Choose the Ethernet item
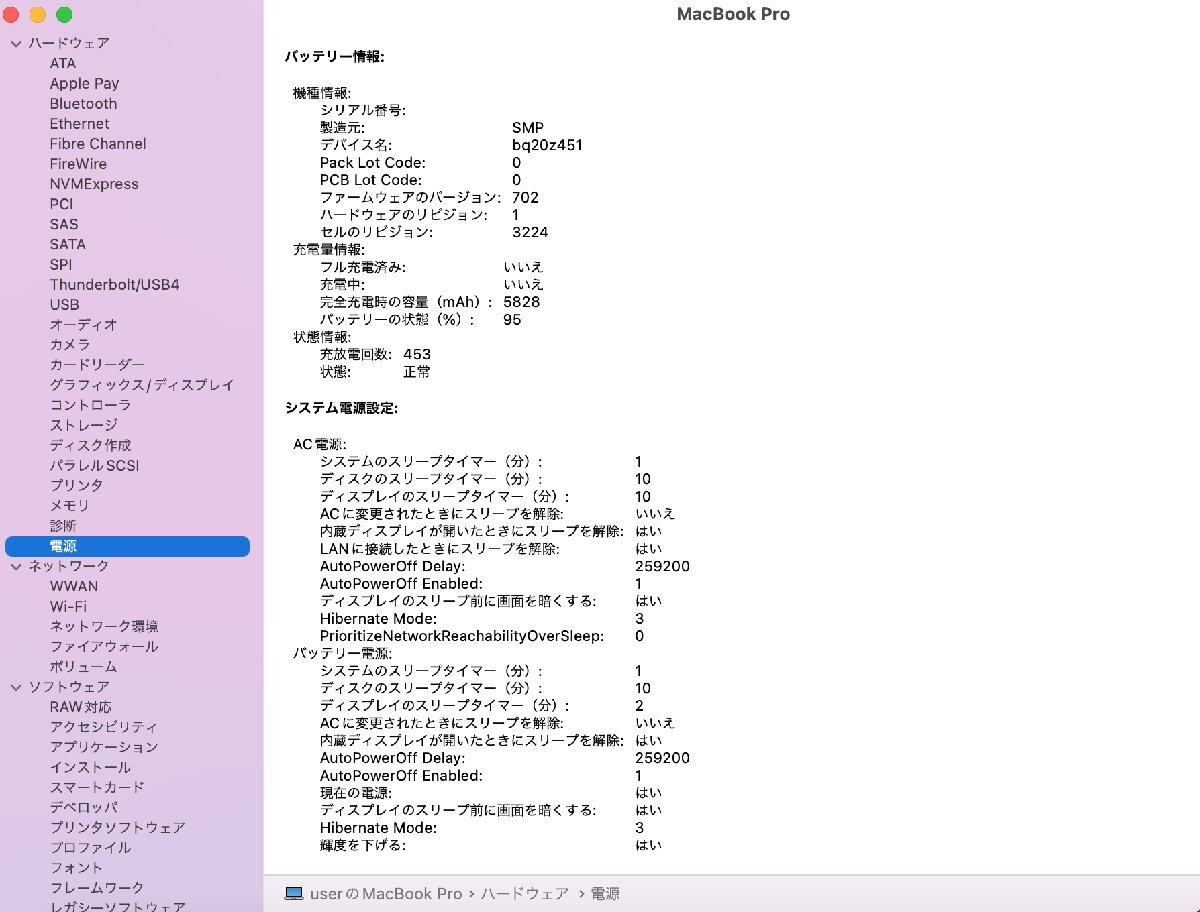Screen dimensions: 1200x912 [79, 123]
